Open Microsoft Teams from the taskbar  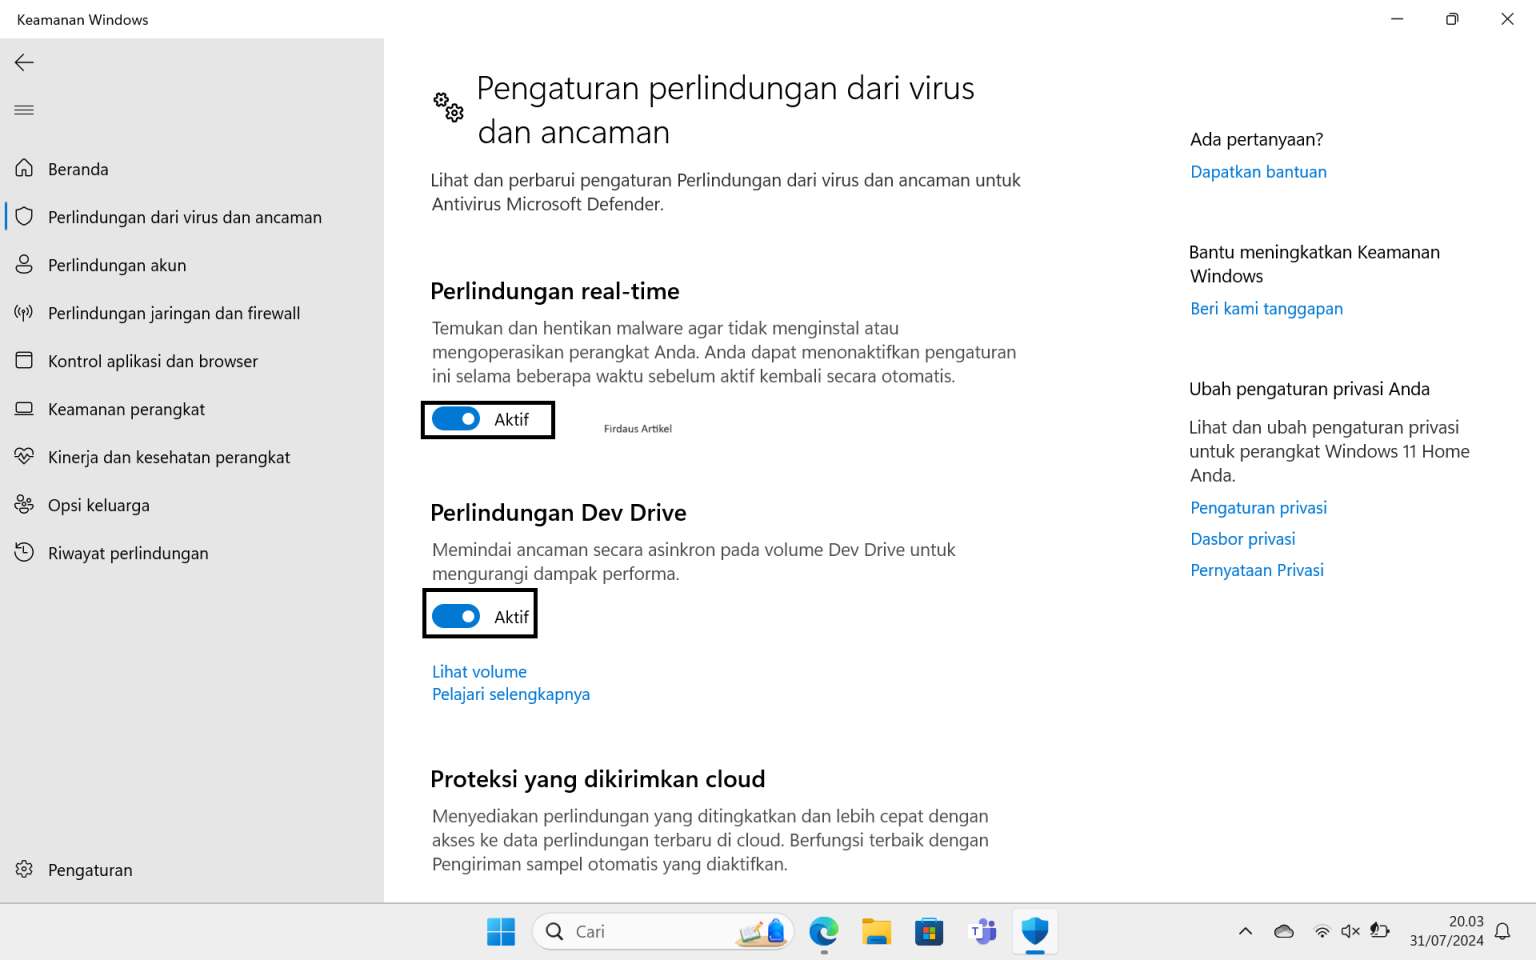pyautogui.click(x=983, y=931)
